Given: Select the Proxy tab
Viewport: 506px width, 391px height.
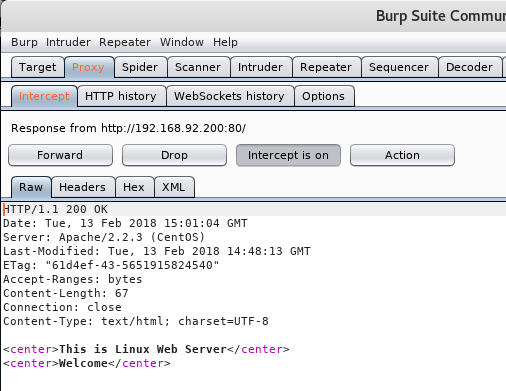Looking at the screenshot, I should click(89, 67).
